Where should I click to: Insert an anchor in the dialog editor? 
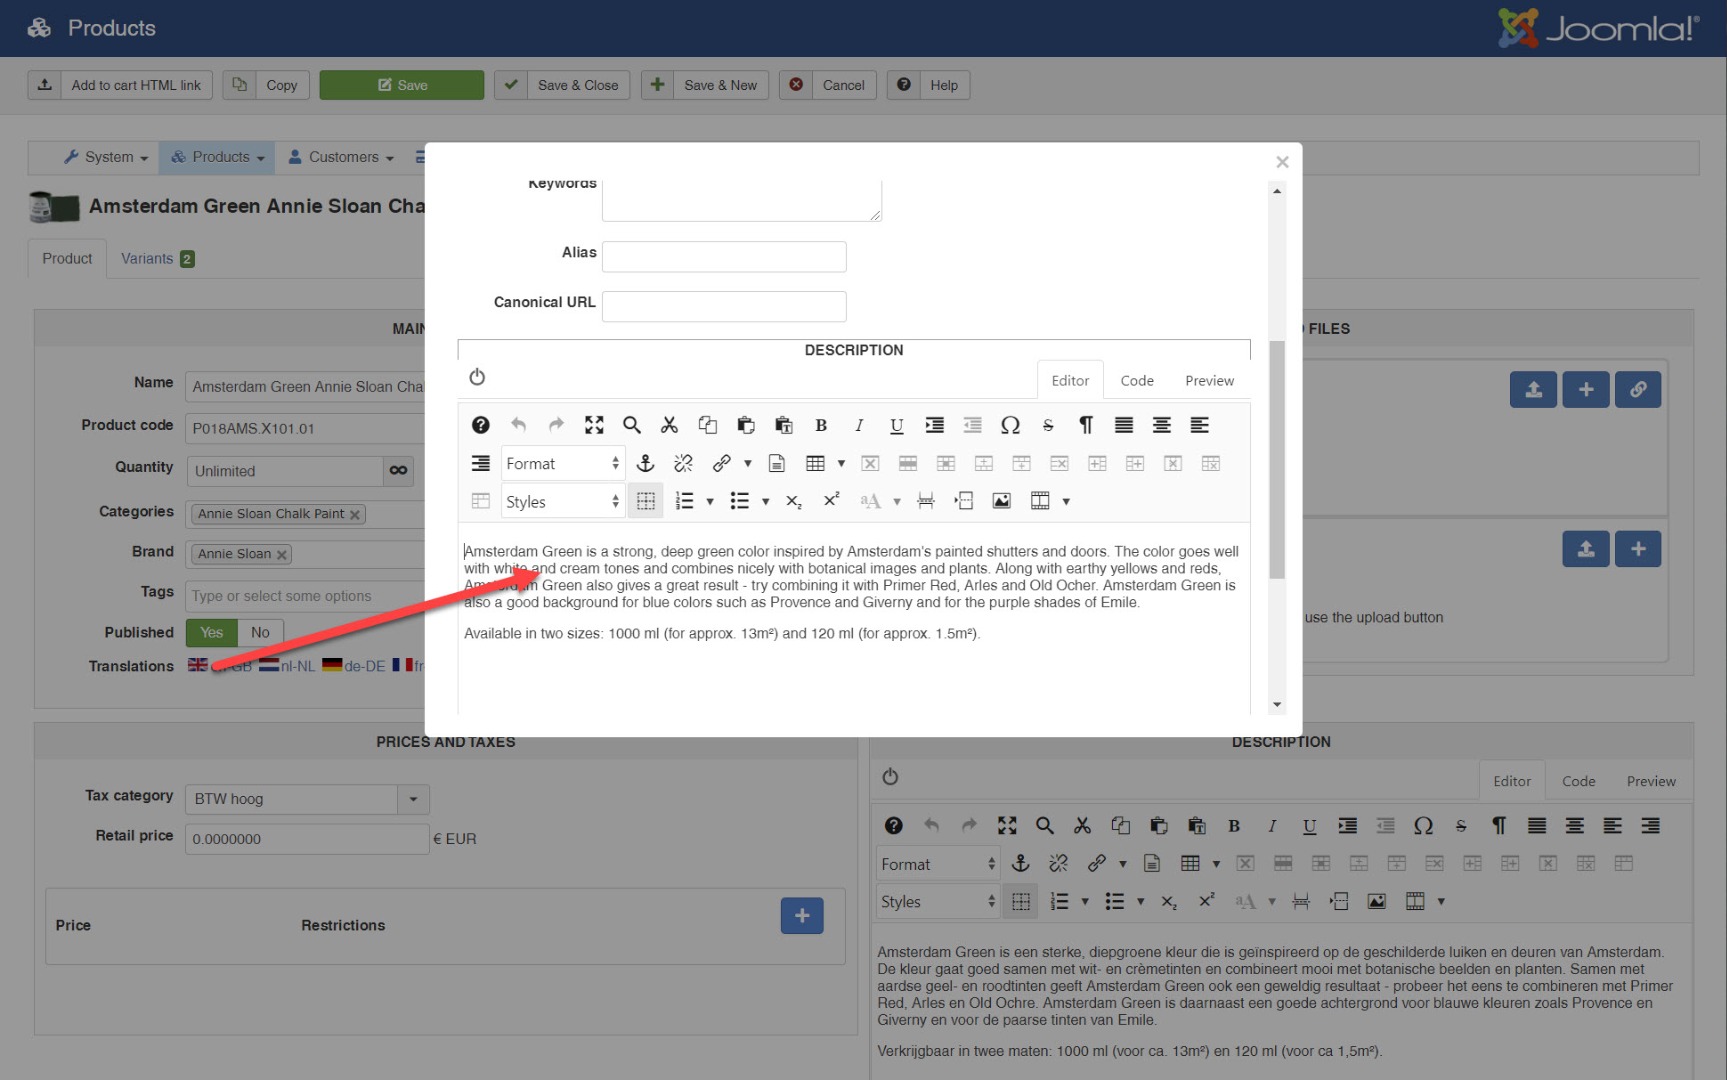(646, 463)
